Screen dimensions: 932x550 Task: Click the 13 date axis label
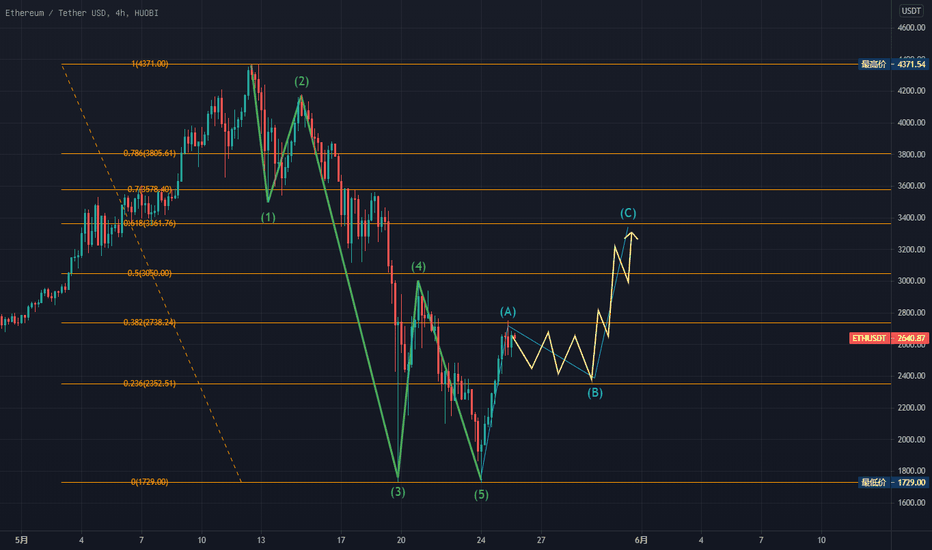tap(261, 540)
